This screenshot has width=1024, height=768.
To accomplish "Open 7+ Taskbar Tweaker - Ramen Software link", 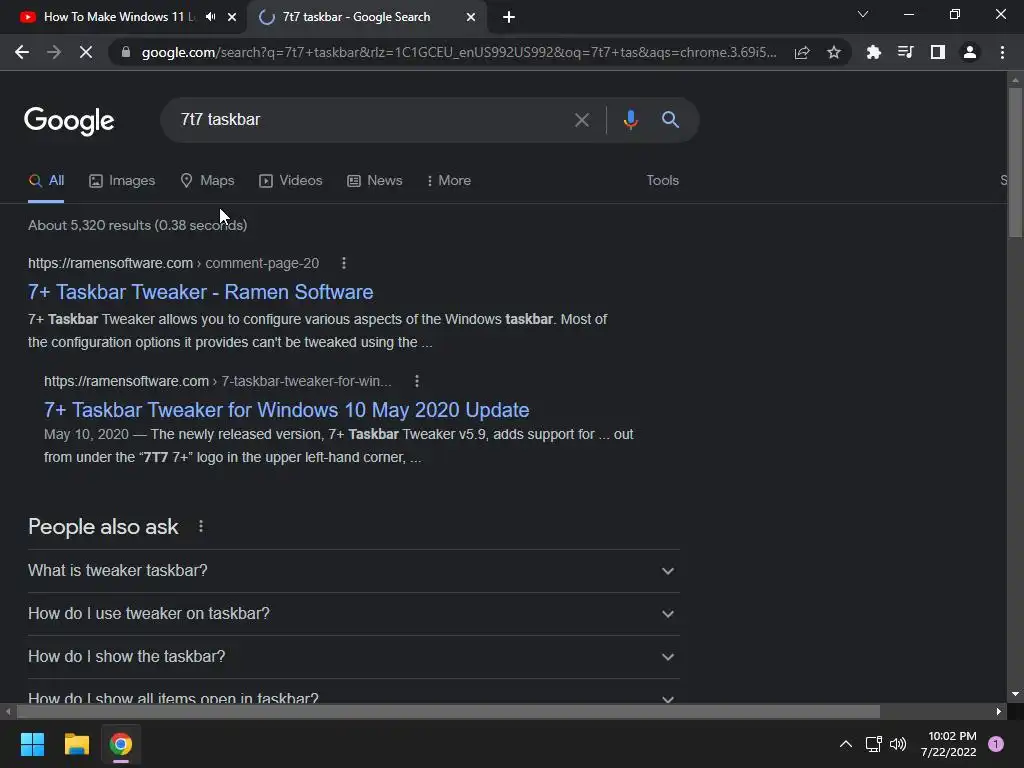I will 200,292.
